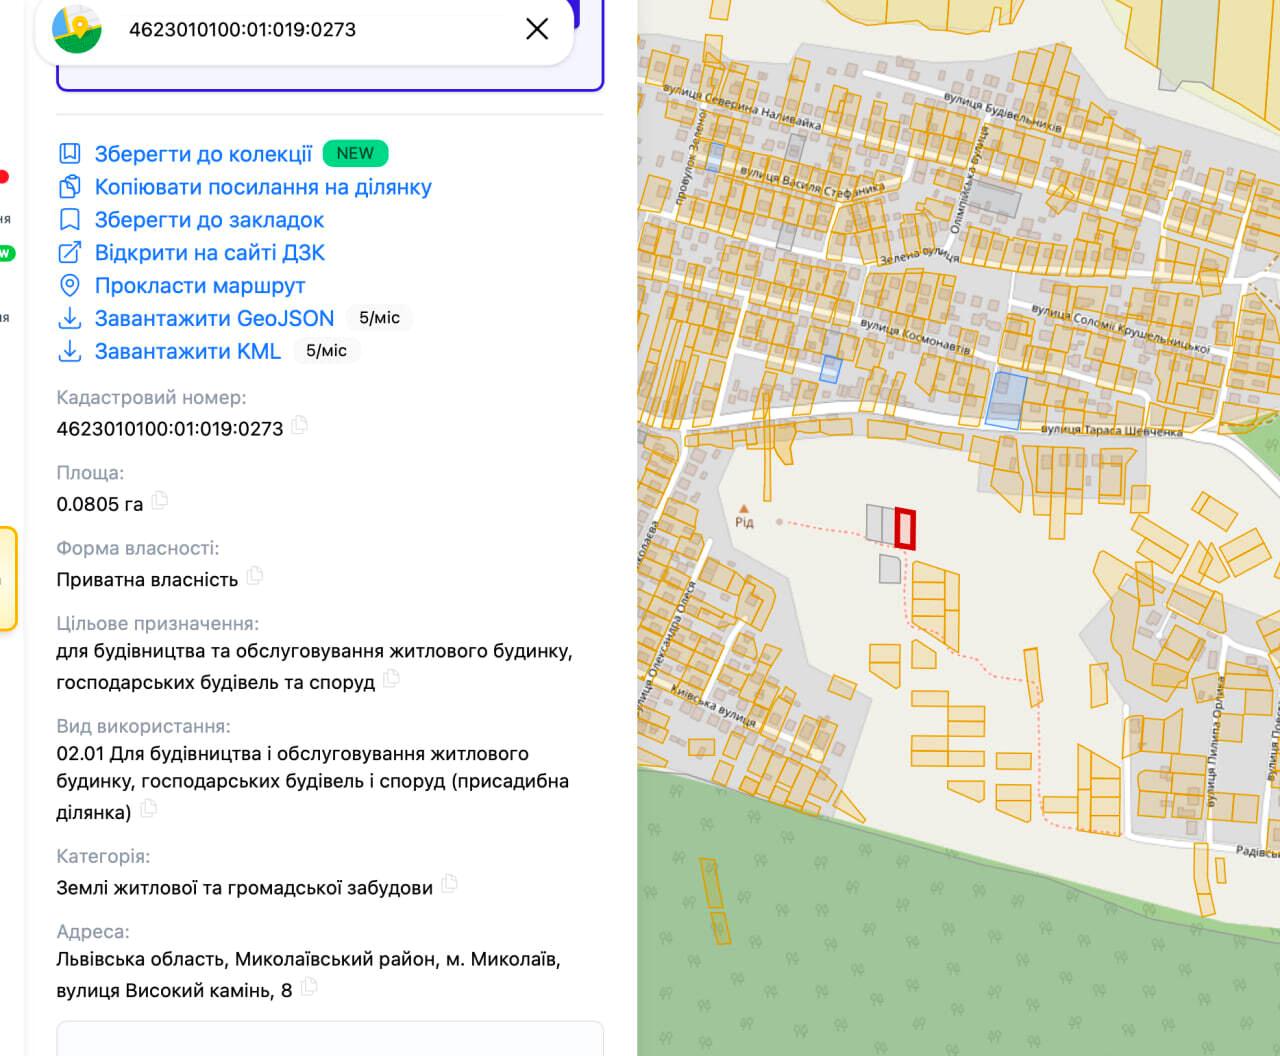Copy the 'Вид використання' value icon
This screenshot has height=1056, width=1280.
point(149,808)
